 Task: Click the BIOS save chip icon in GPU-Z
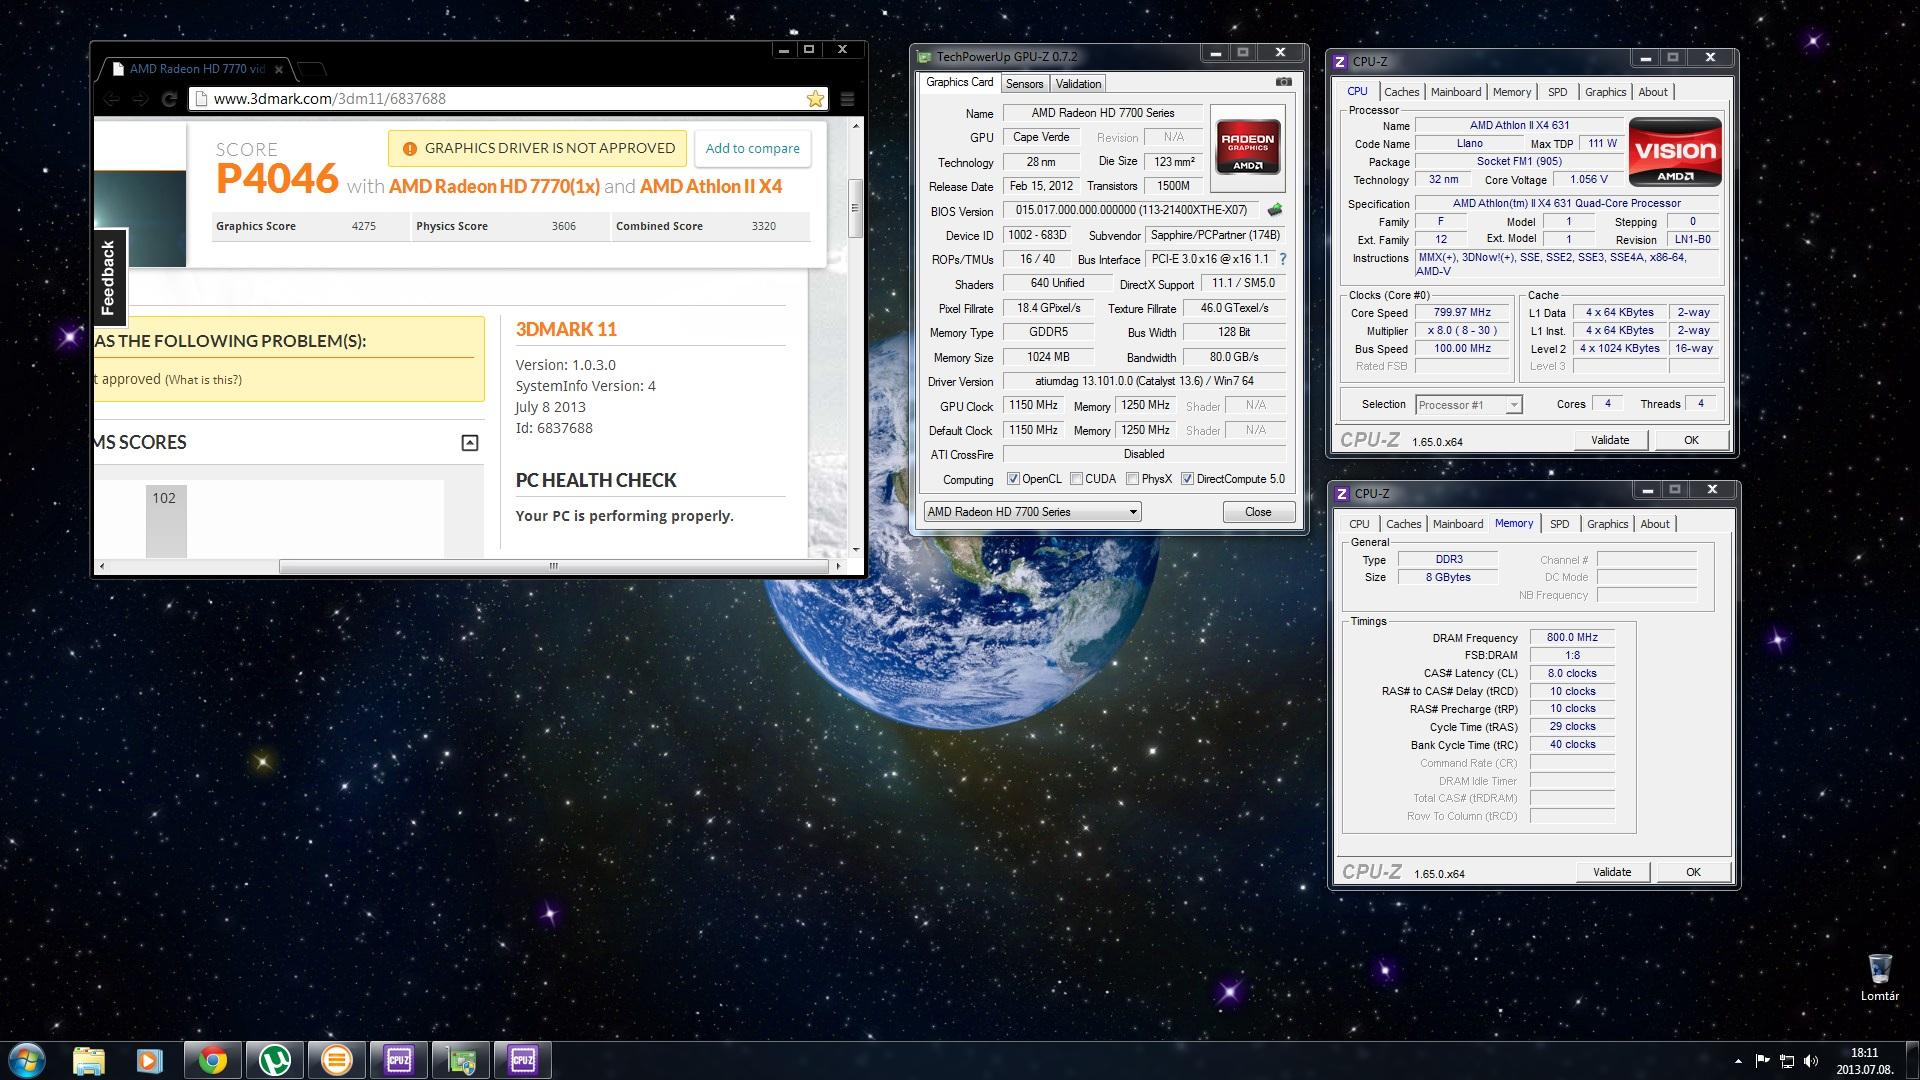[1274, 210]
